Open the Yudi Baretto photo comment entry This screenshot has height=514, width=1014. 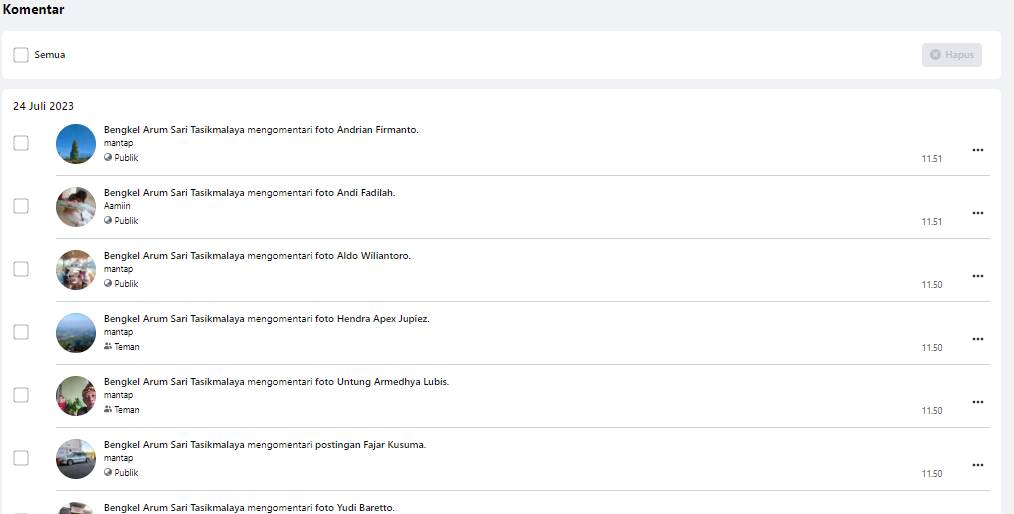[249, 508]
